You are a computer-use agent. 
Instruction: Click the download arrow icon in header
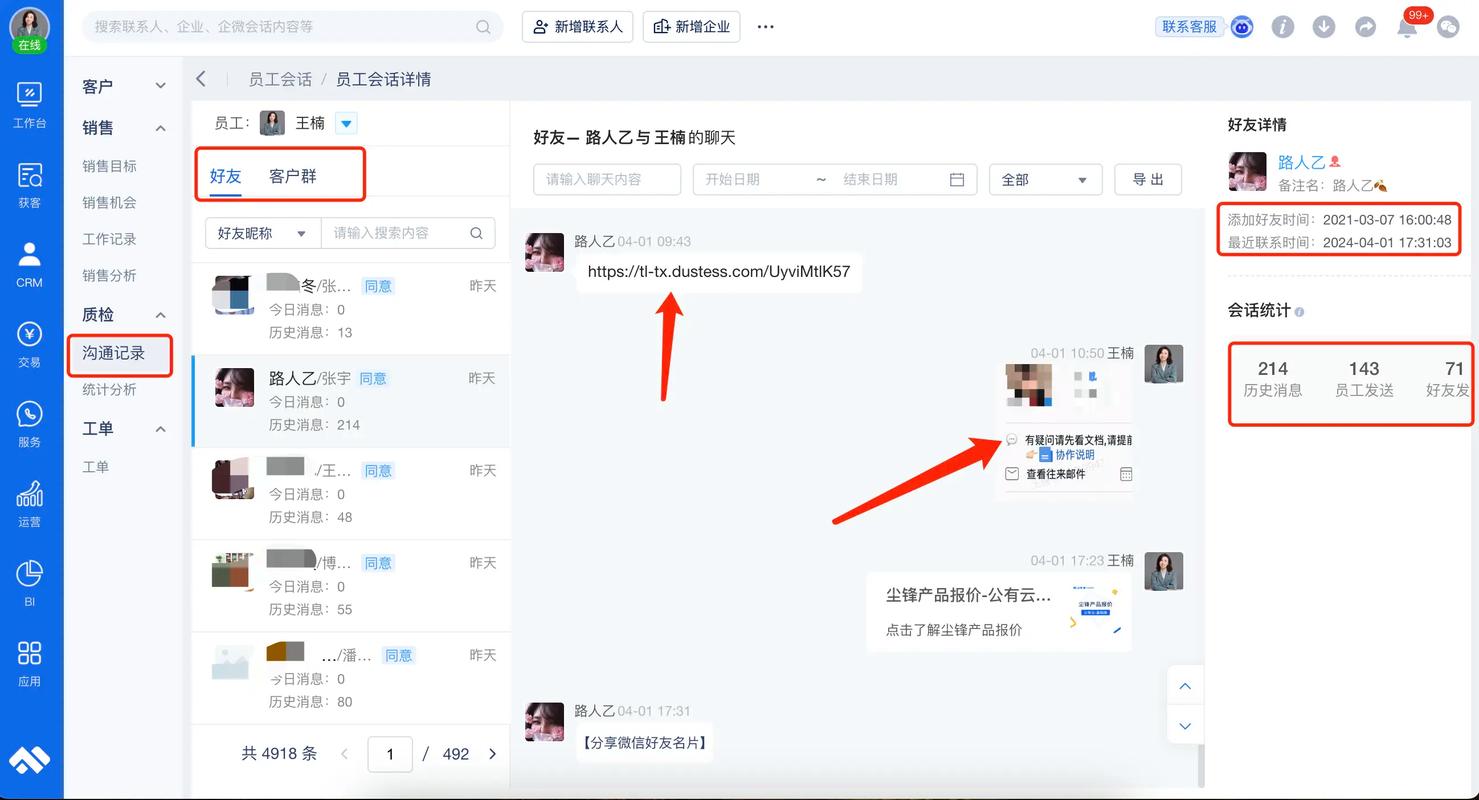click(x=1324, y=27)
